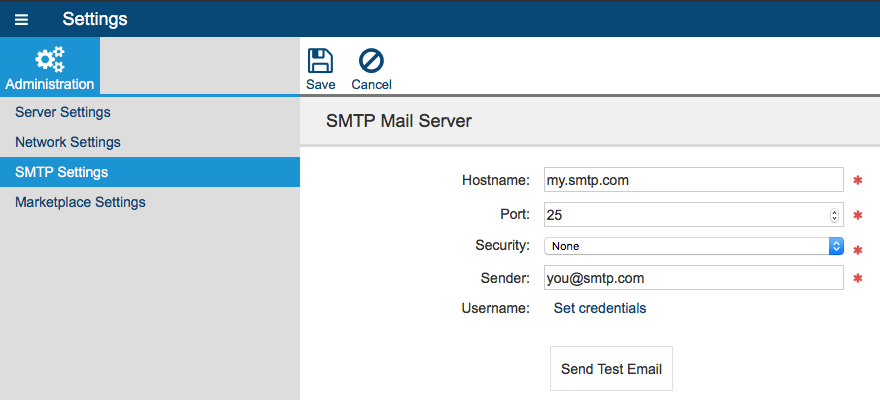Open the Security dropdown set to None
Viewport: 880px width, 400px height.
tap(694, 246)
